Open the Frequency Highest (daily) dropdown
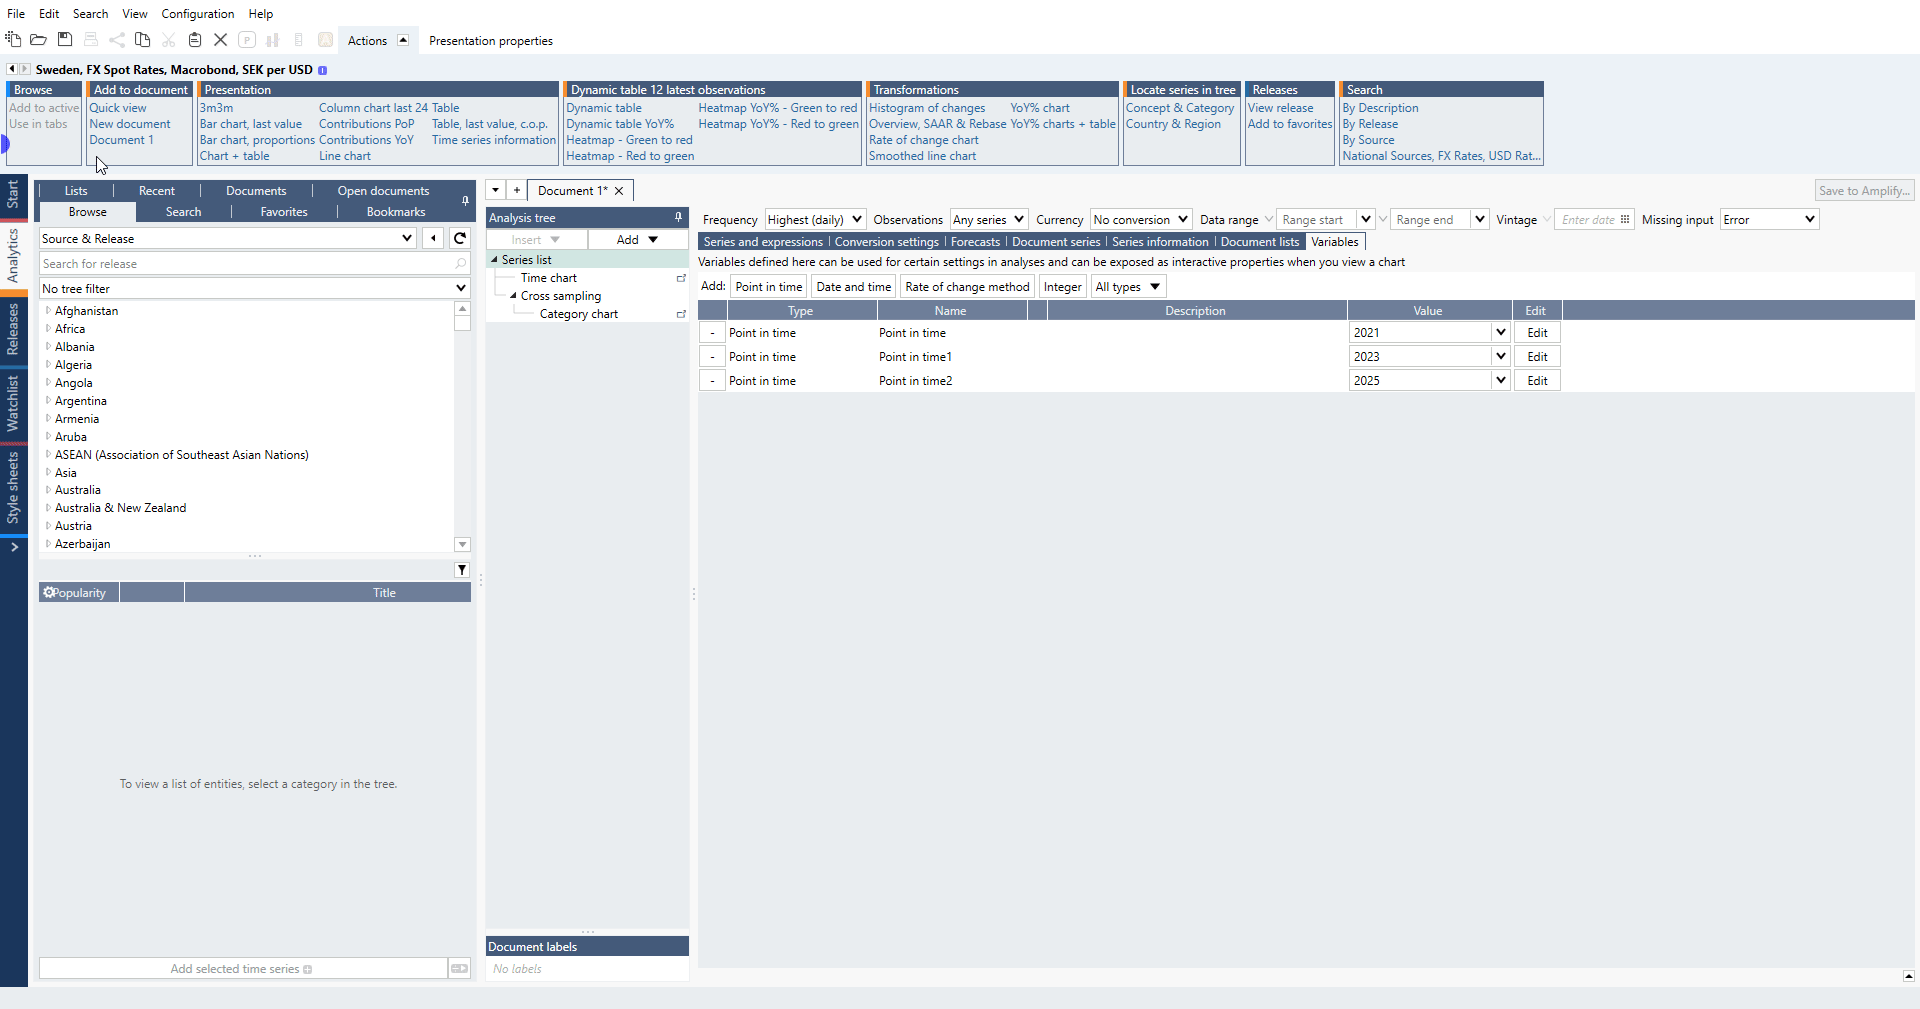The image size is (1920, 1009). pos(856,220)
